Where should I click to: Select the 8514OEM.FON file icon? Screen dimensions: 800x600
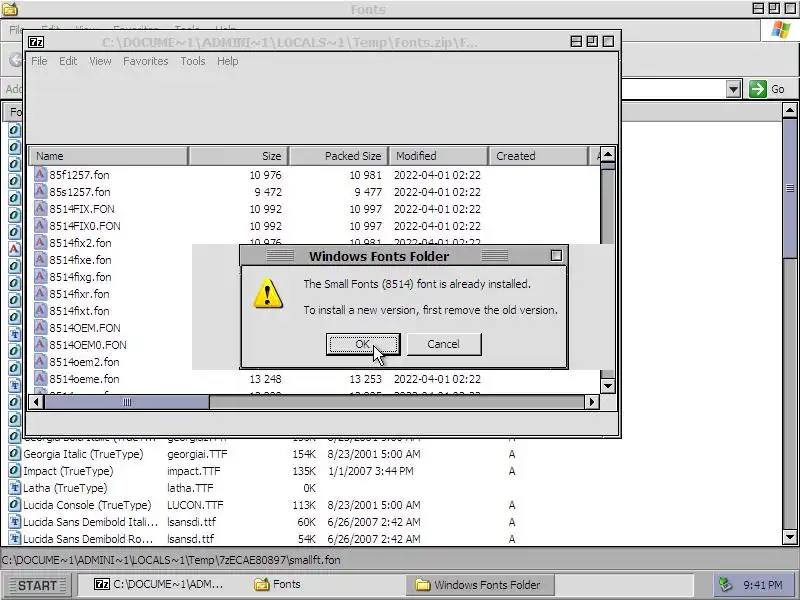pos(40,328)
